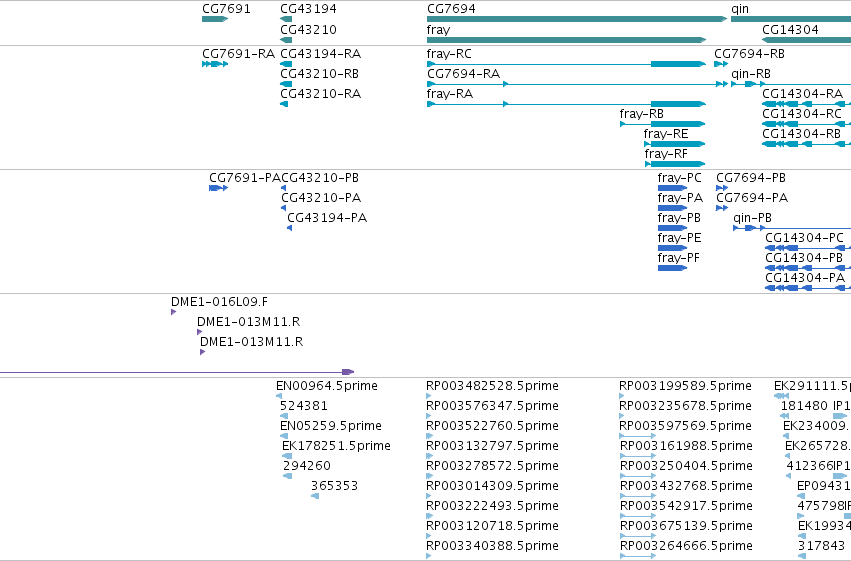Image resolution: width=851 pixels, height=561 pixels.
Task: Open the fray-PA protein label
Action: pos(680,198)
